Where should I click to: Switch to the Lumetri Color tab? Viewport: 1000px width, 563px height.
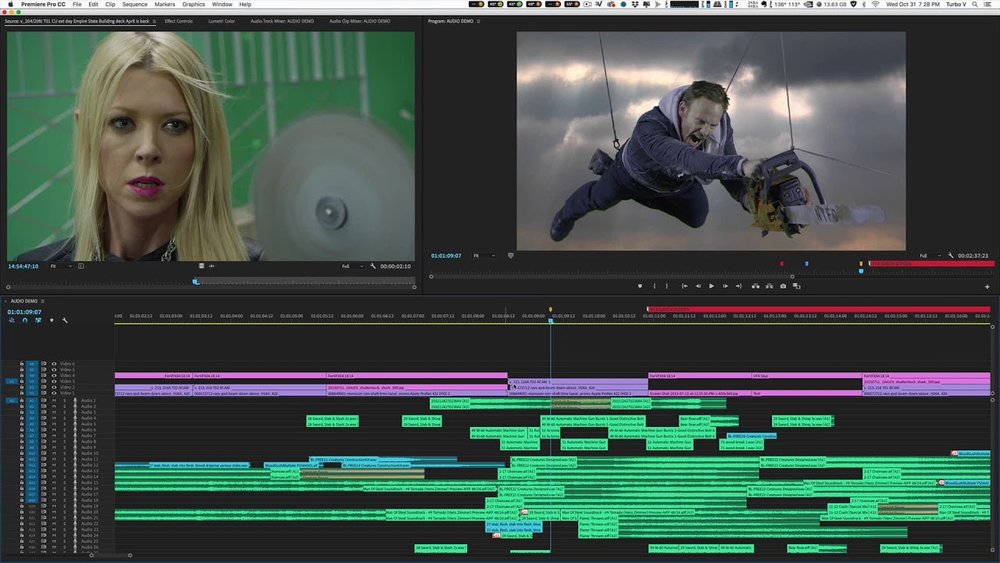pyautogui.click(x=221, y=21)
